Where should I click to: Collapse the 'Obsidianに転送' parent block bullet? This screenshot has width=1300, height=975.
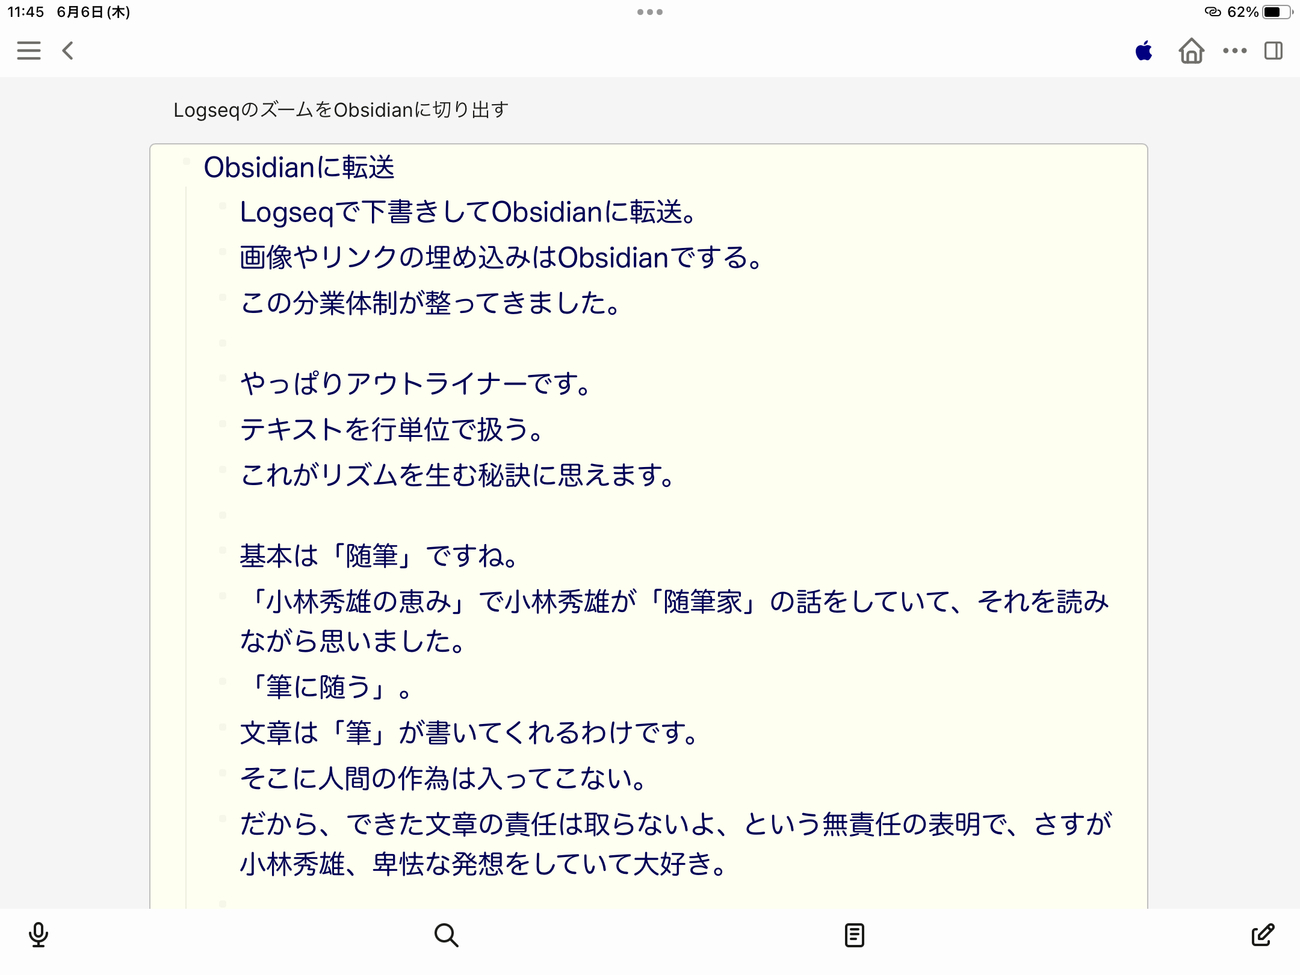(x=186, y=163)
